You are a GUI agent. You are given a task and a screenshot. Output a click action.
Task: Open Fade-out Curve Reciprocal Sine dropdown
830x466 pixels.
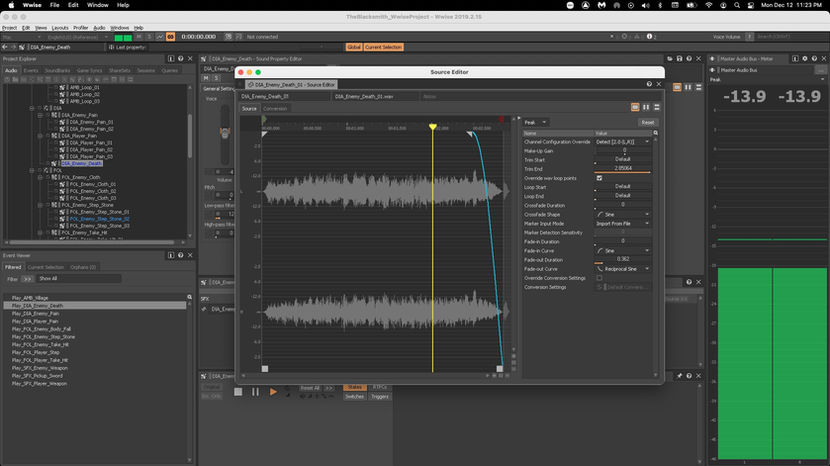(622, 269)
